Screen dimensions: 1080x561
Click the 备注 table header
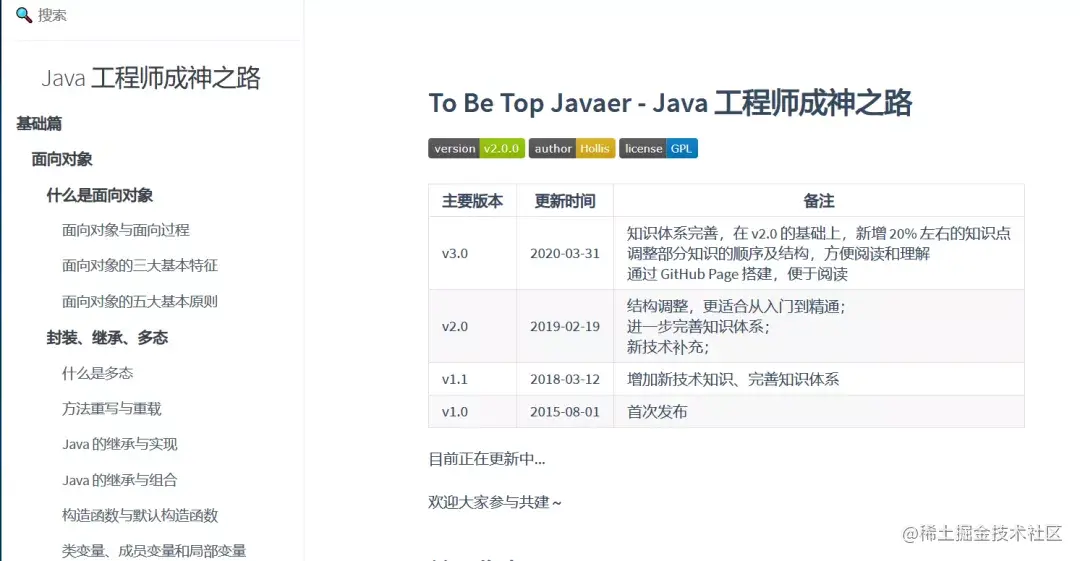click(818, 201)
